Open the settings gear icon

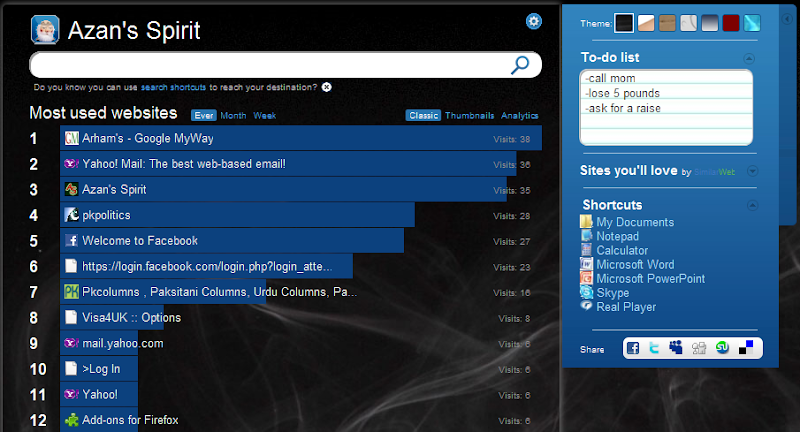[534, 21]
